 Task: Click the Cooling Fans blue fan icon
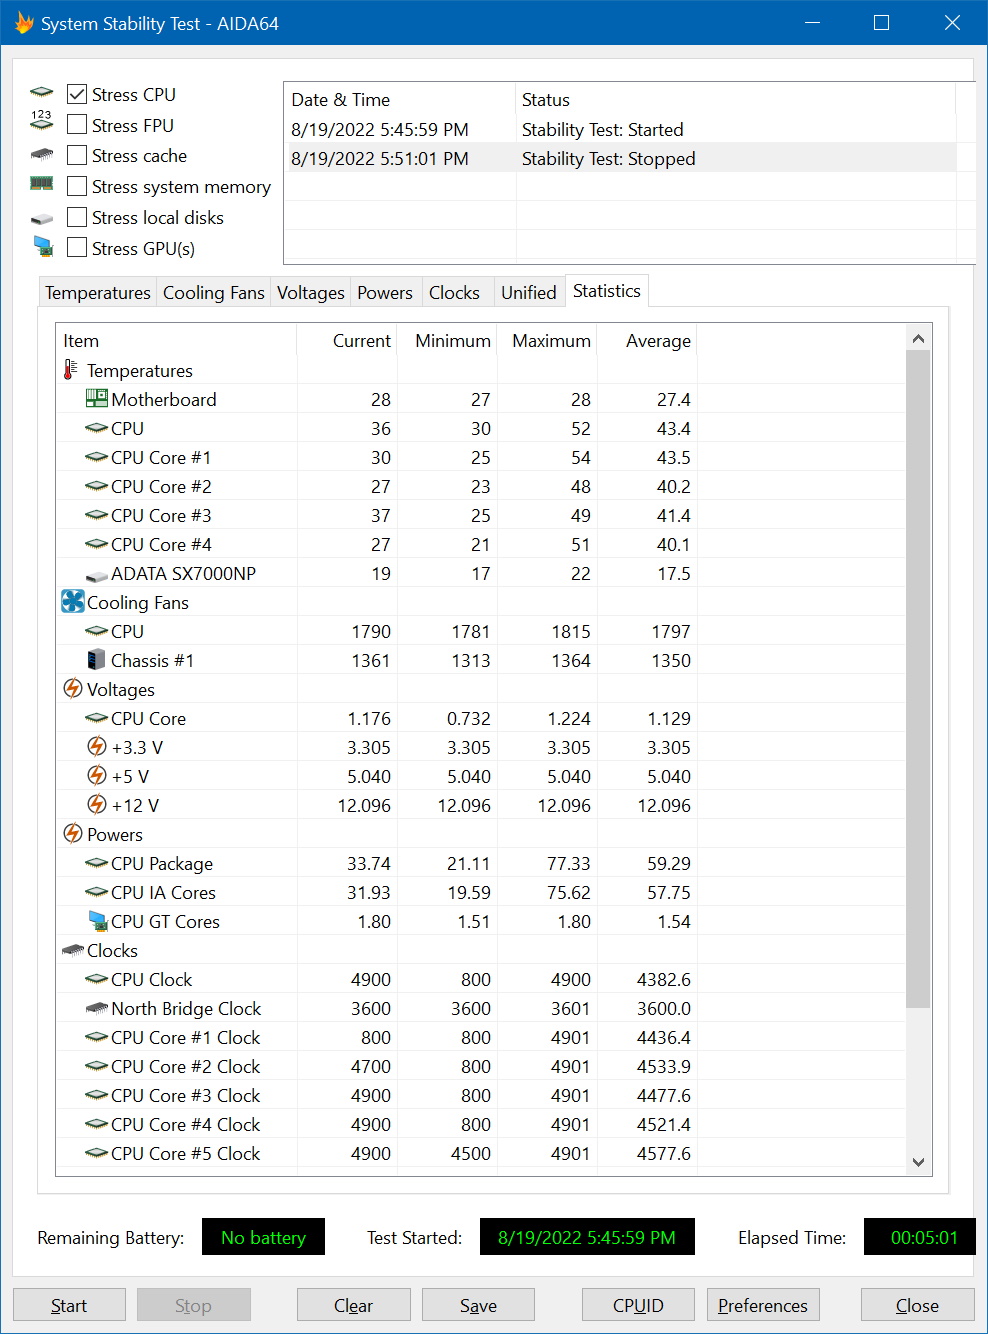73,602
